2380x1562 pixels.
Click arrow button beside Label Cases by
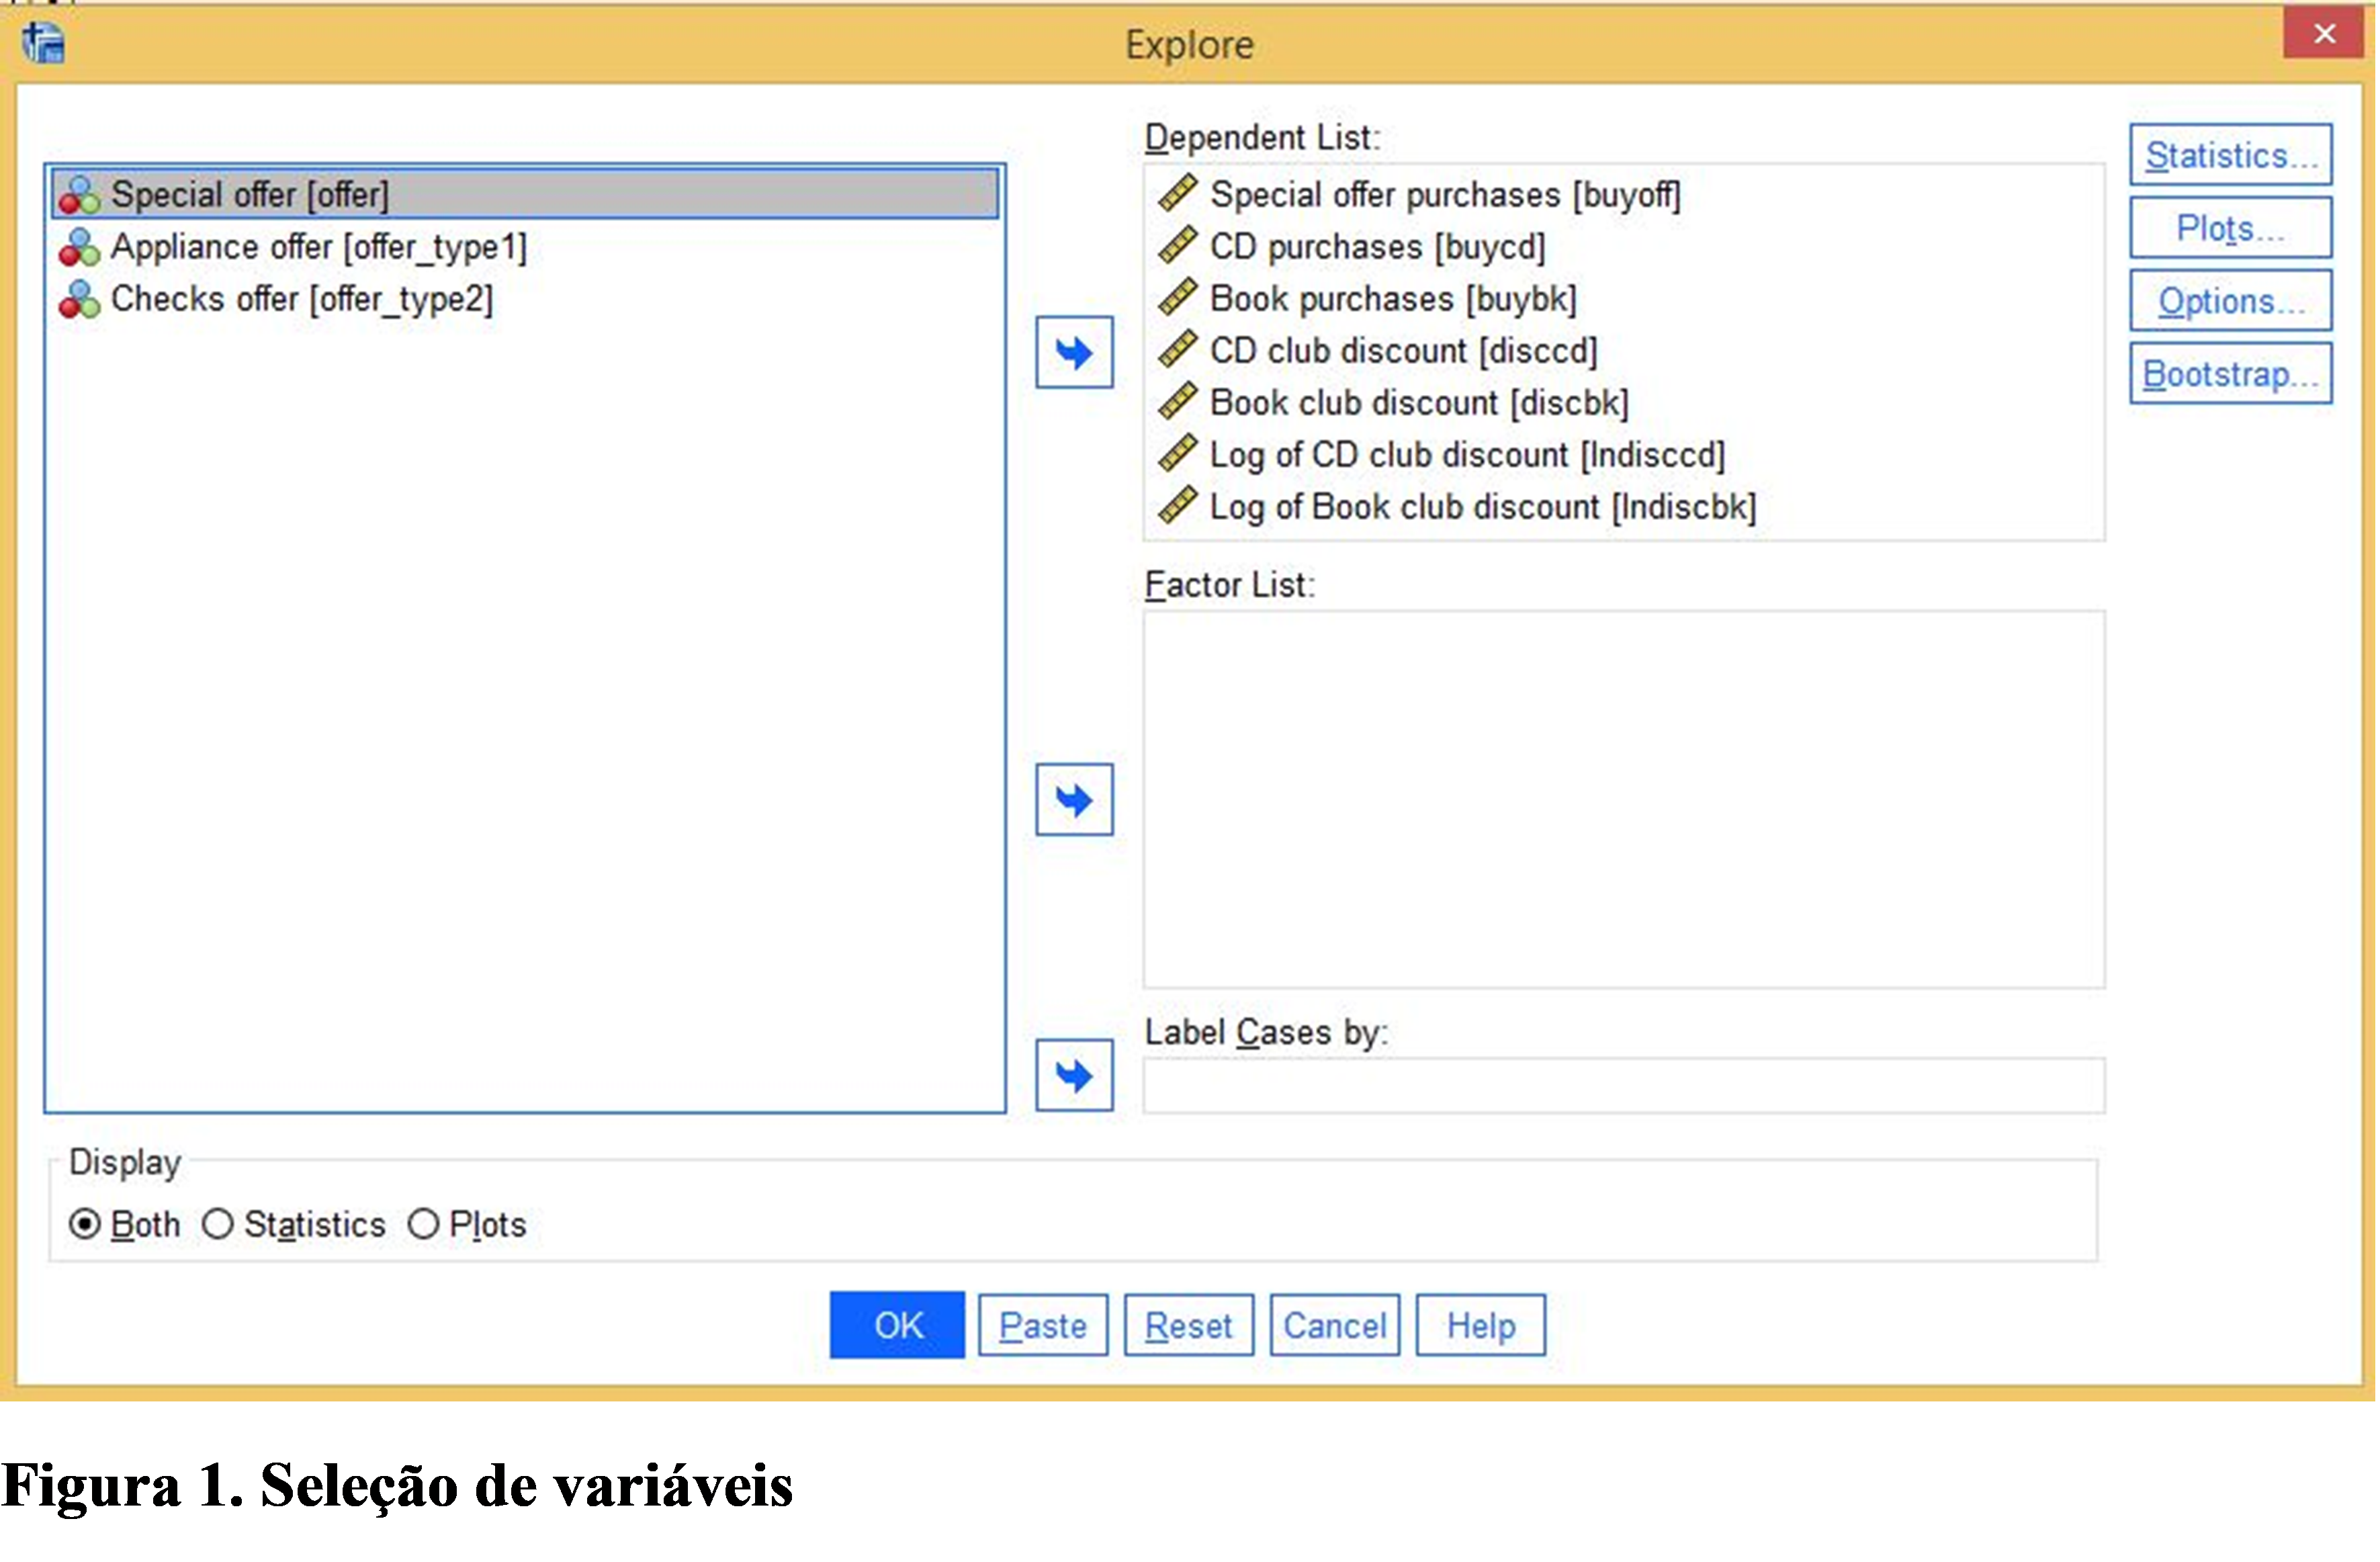pos(1074,1075)
